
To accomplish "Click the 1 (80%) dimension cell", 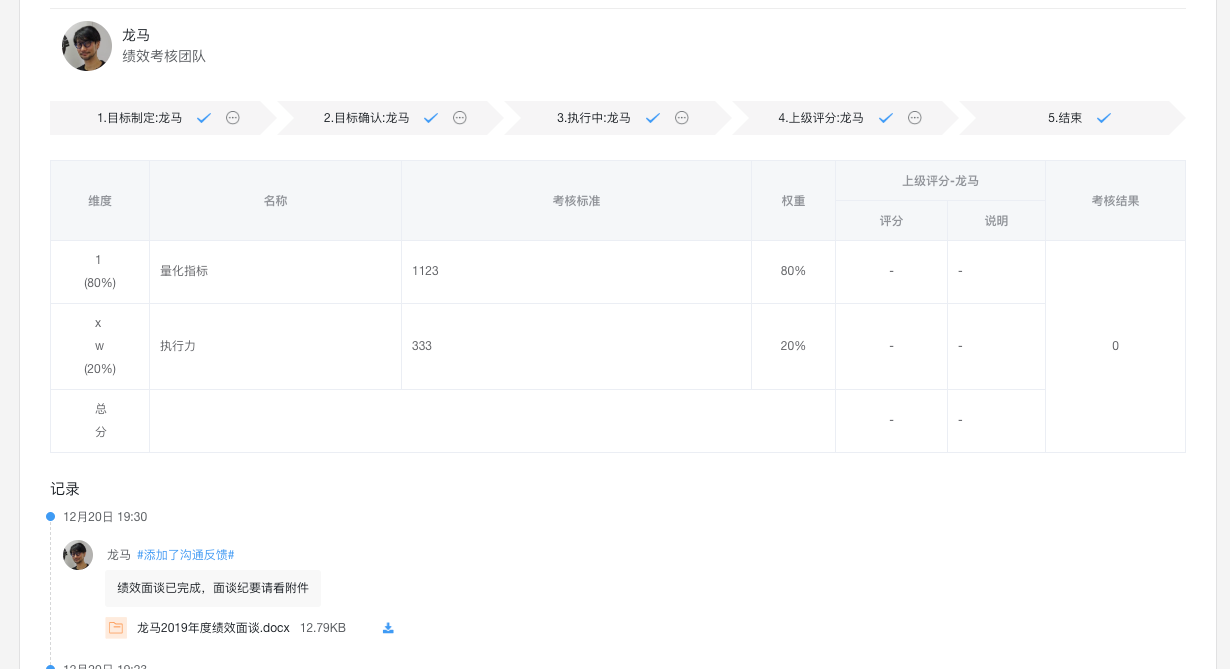I will click(100, 271).
